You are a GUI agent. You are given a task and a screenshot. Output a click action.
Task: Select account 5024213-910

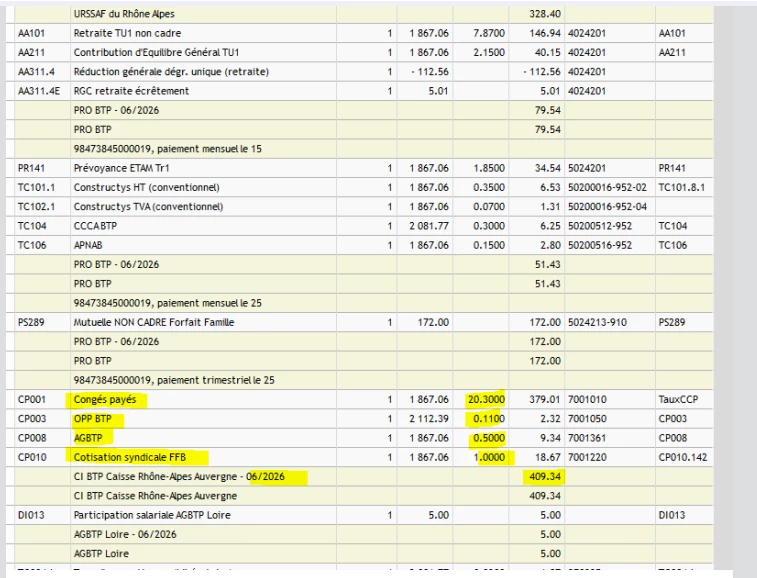pos(597,322)
